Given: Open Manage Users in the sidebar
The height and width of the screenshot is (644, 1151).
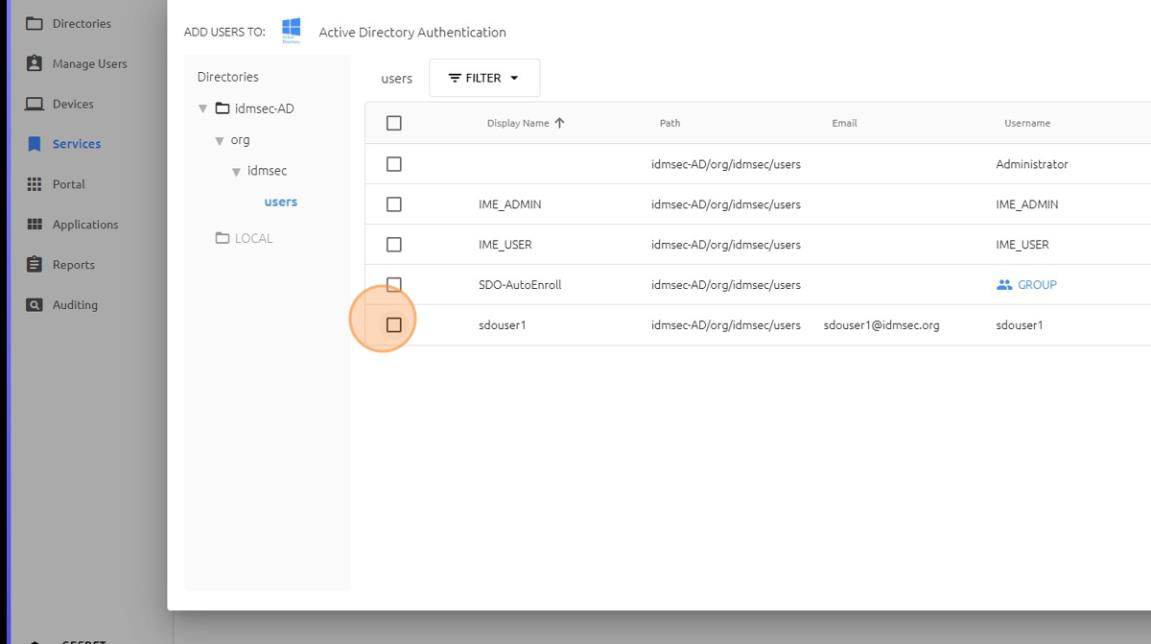Looking at the screenshot, I should pyautogui.click(x=90, y=64).
